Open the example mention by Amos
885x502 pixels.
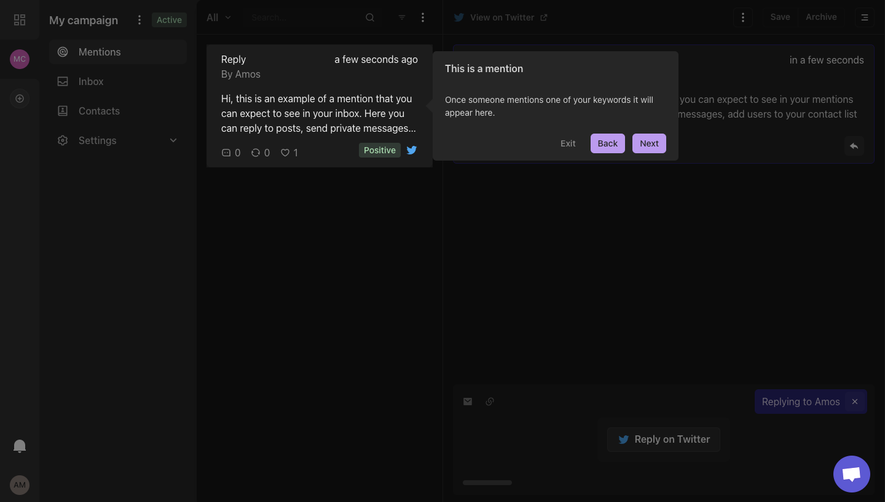pyautogui.click(x=319, y=106)
